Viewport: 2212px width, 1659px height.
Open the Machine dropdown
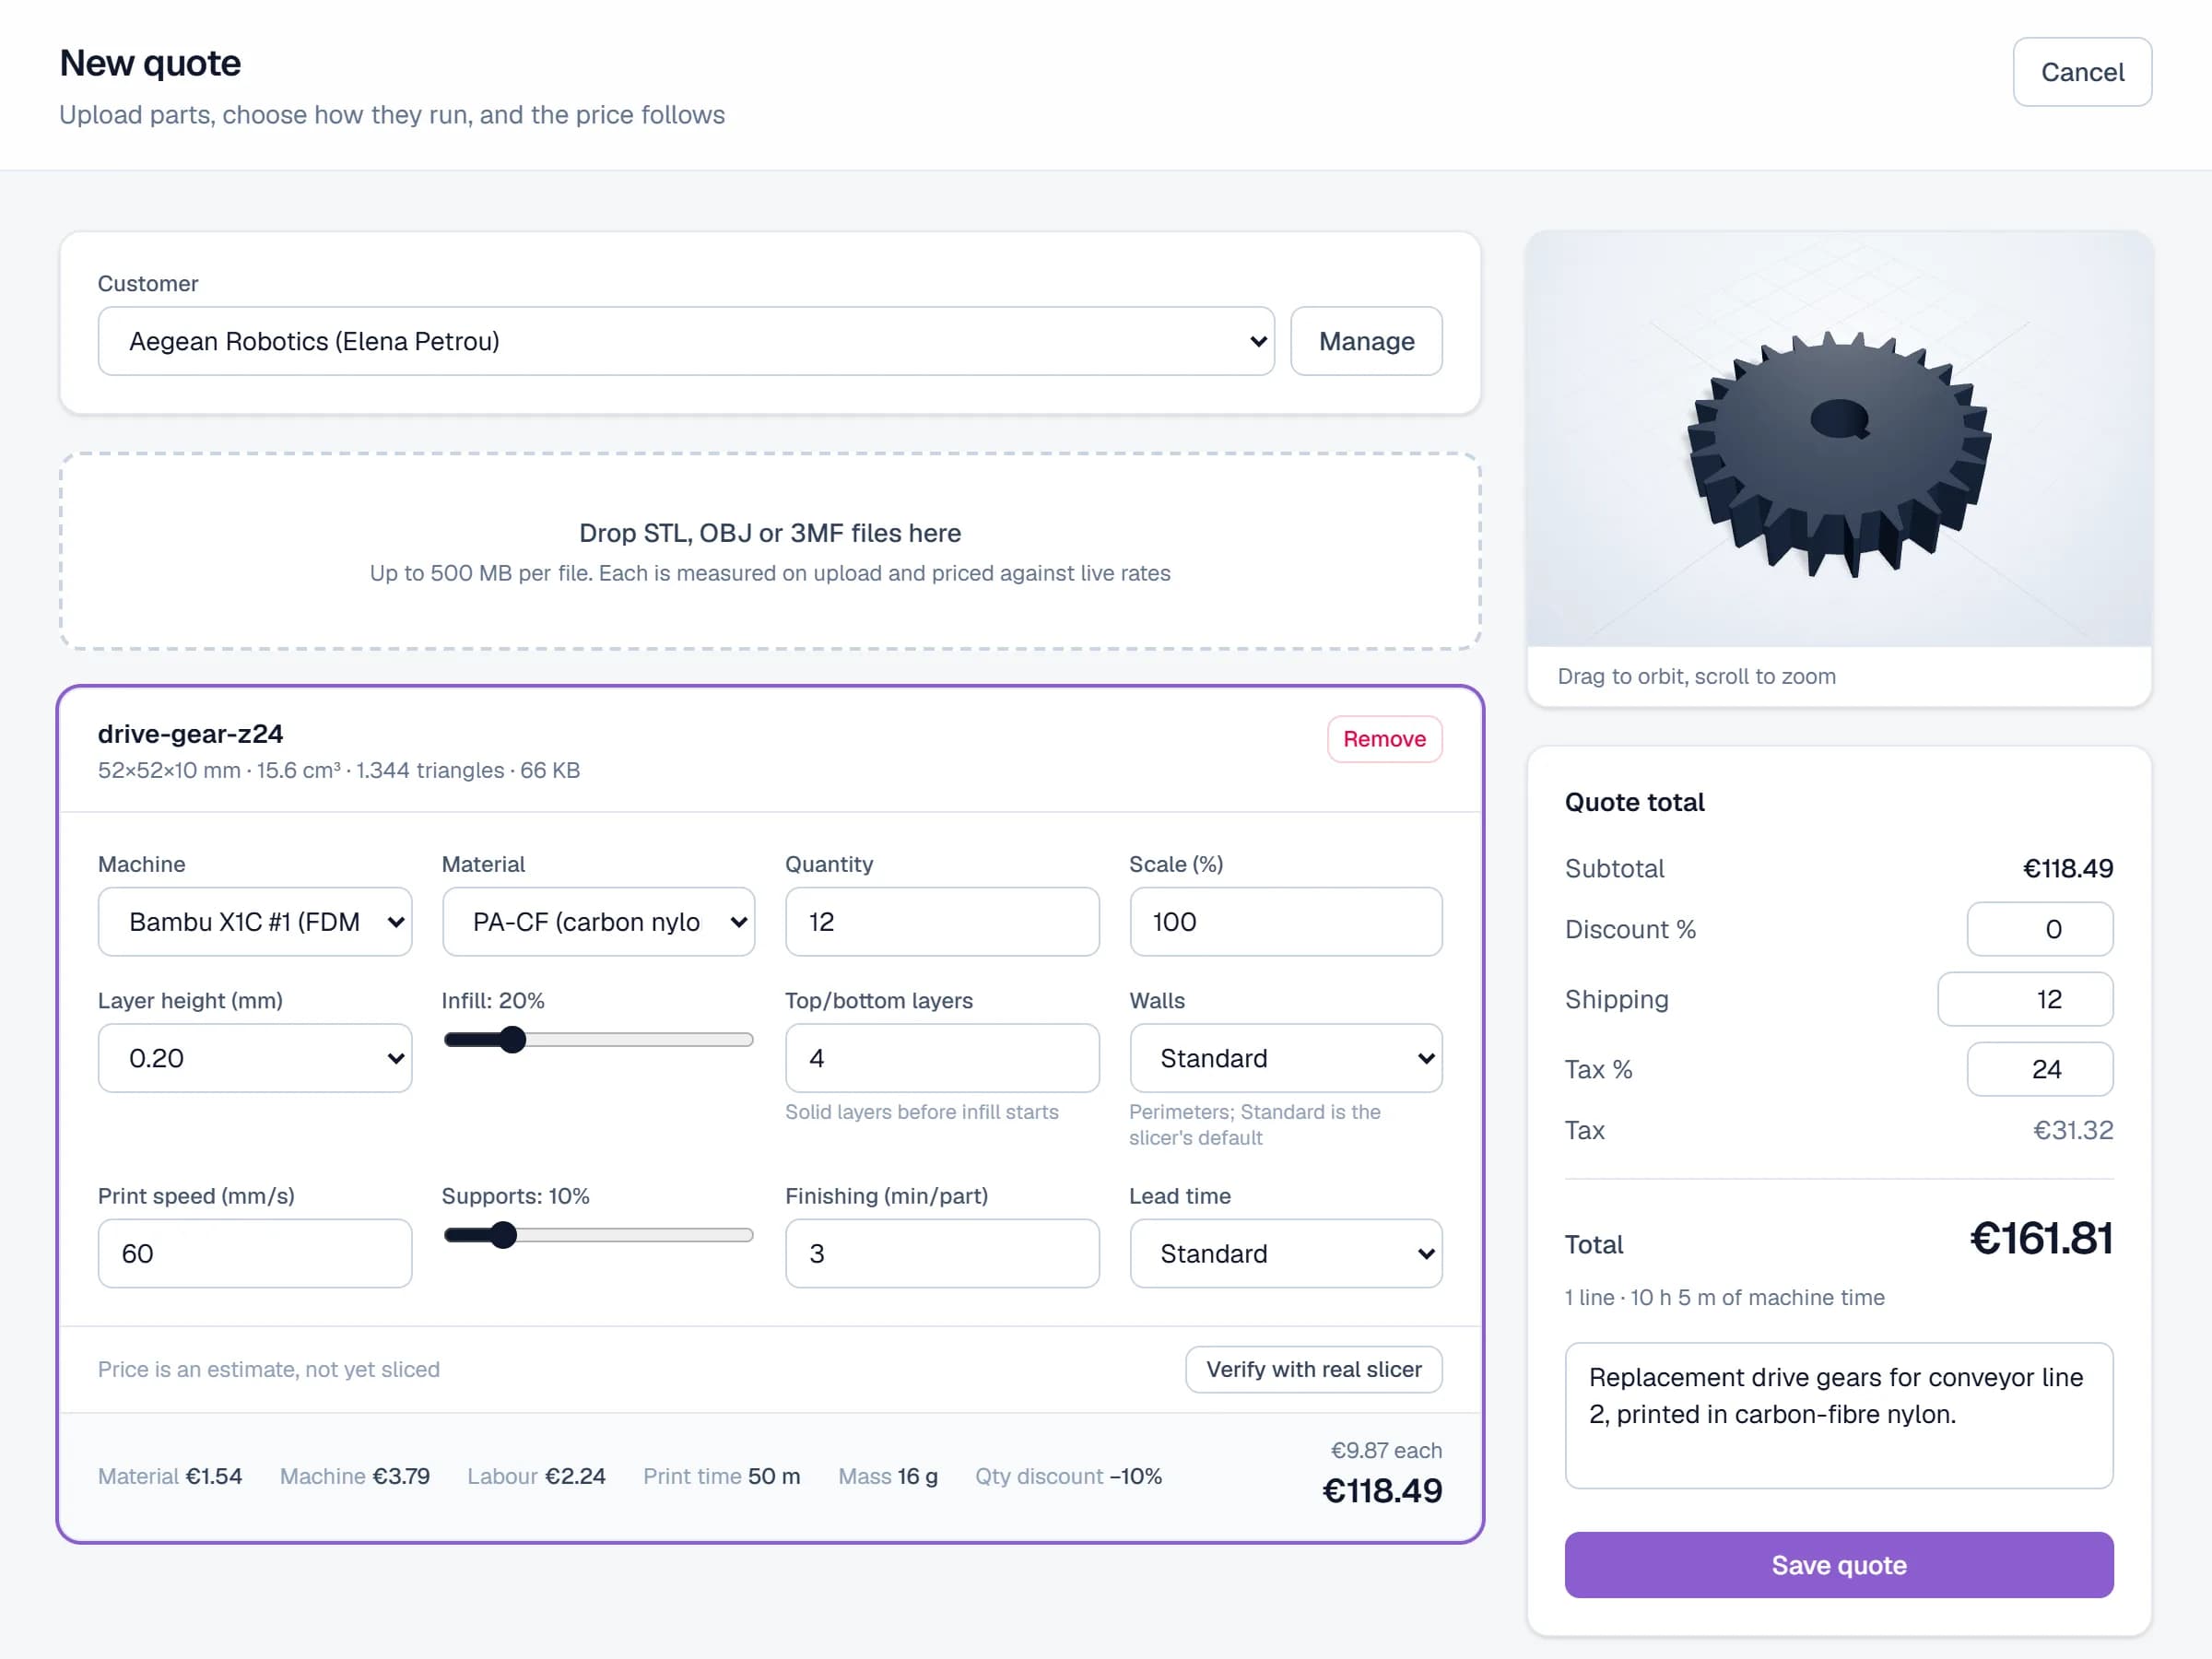(x=255, y=922)
